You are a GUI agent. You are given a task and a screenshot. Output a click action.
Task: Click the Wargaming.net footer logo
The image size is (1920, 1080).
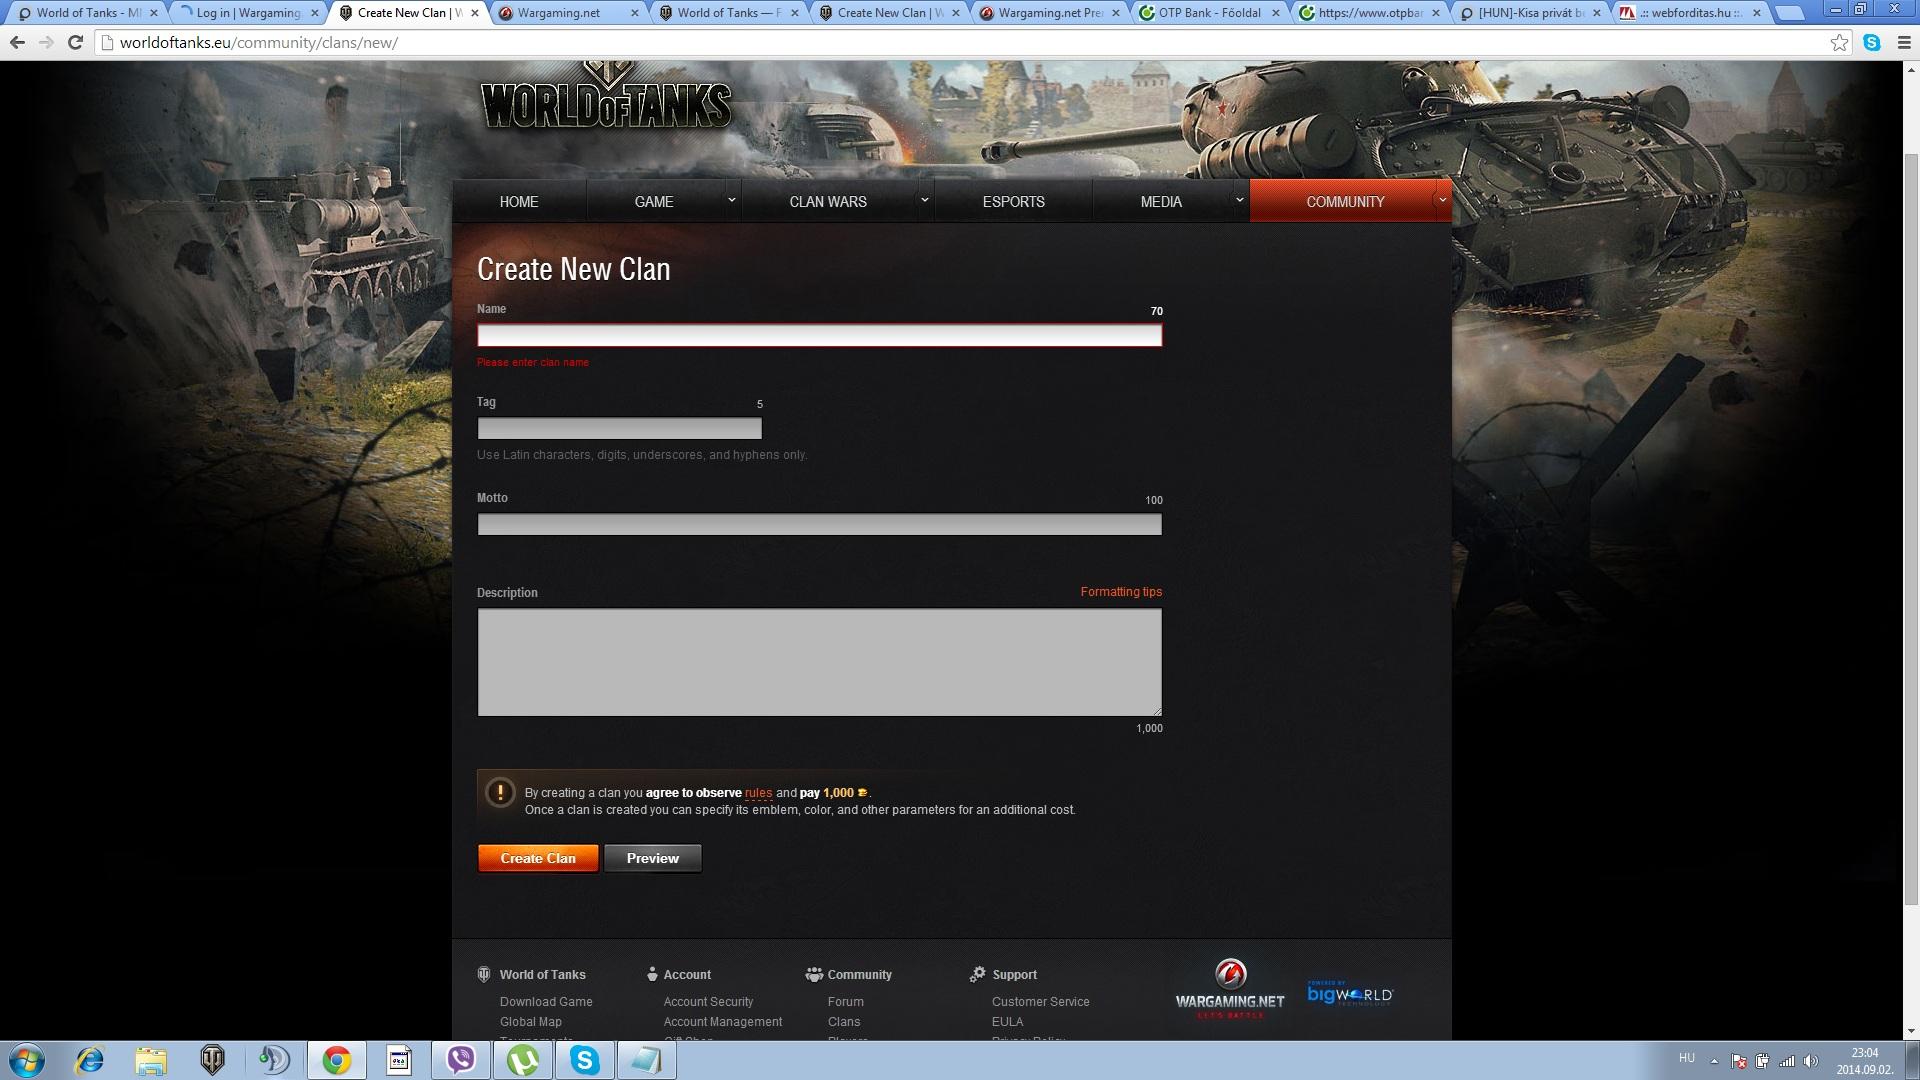point(1230,990)
